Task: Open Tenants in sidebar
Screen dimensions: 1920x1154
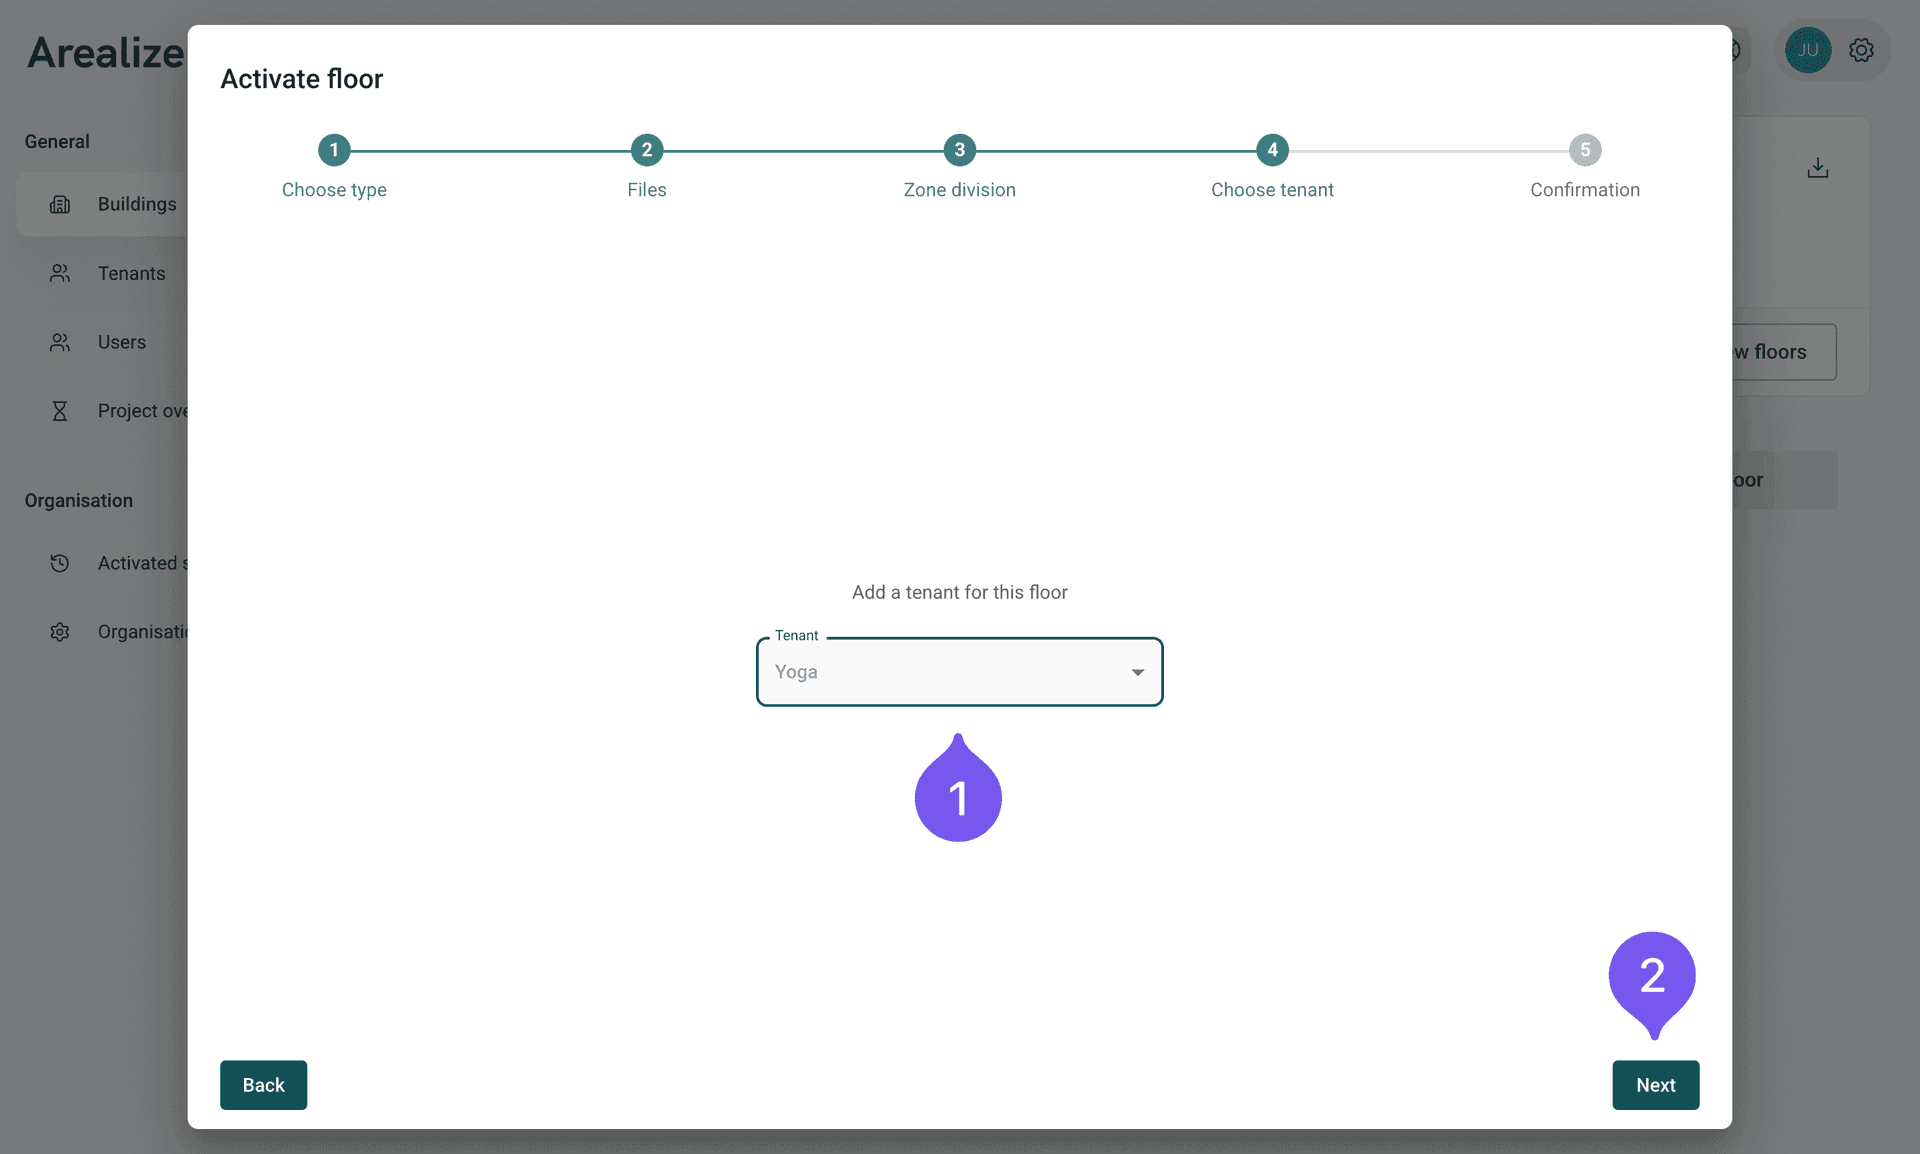Action: point(102,273)
